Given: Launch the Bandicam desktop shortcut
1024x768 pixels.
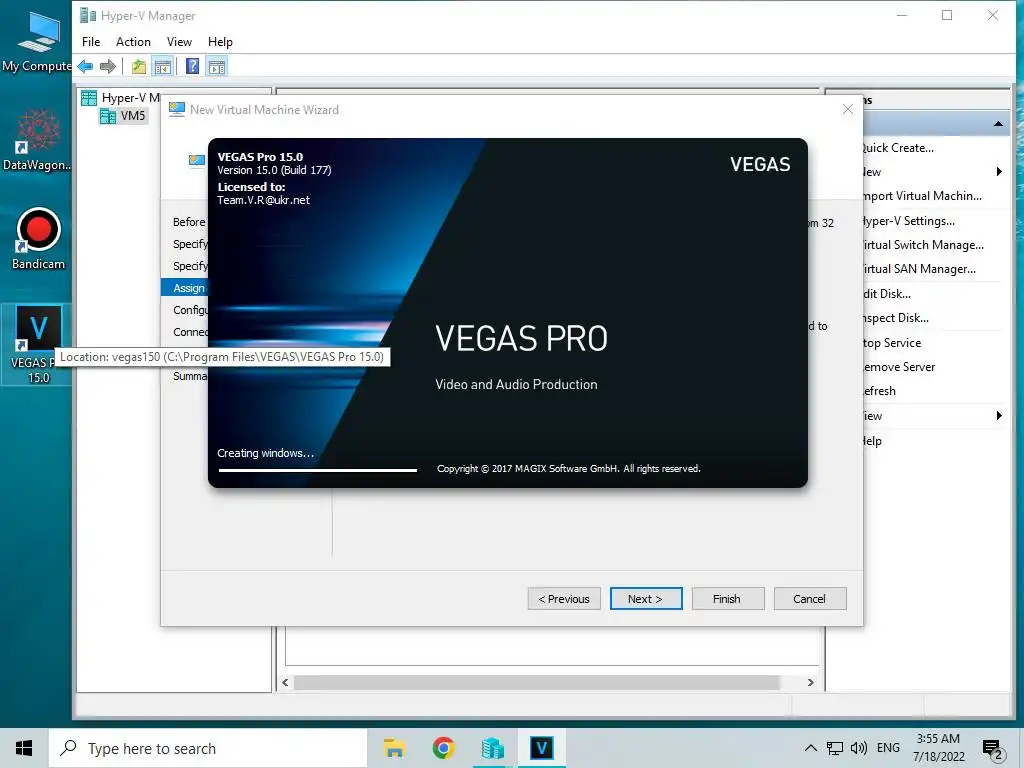Looking at the screenshot, I should [38, 238].
